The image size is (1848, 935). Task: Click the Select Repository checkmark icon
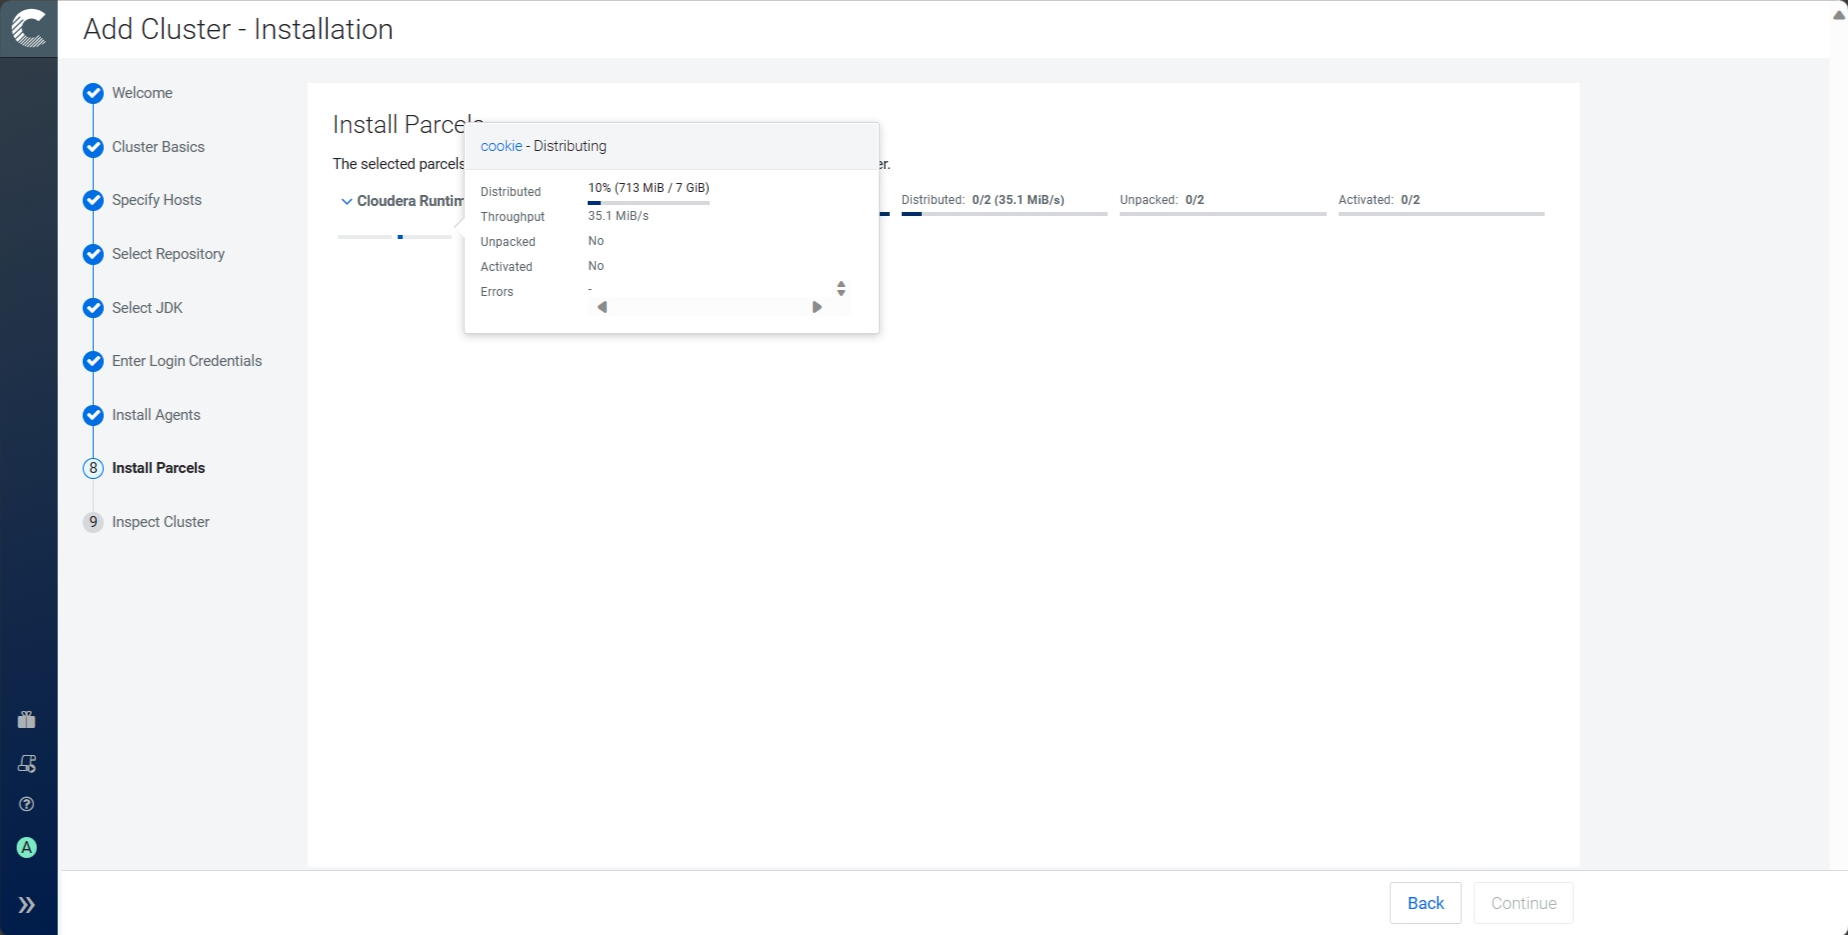click(x=93, y=254)
